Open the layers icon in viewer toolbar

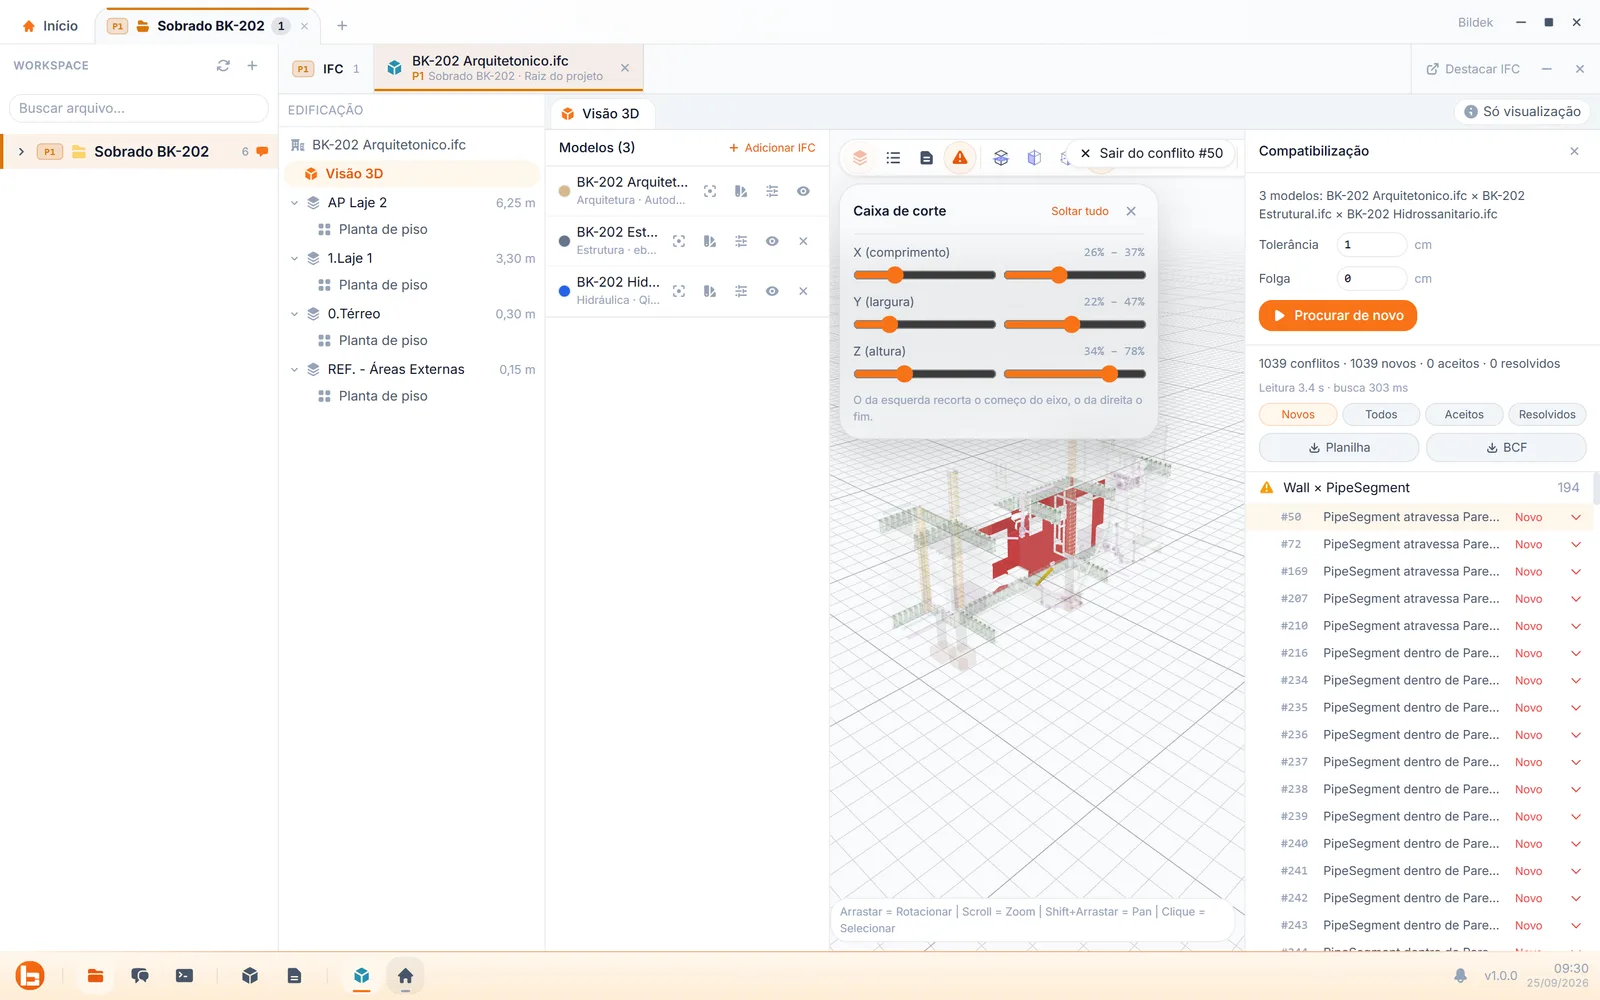point(860,157)
